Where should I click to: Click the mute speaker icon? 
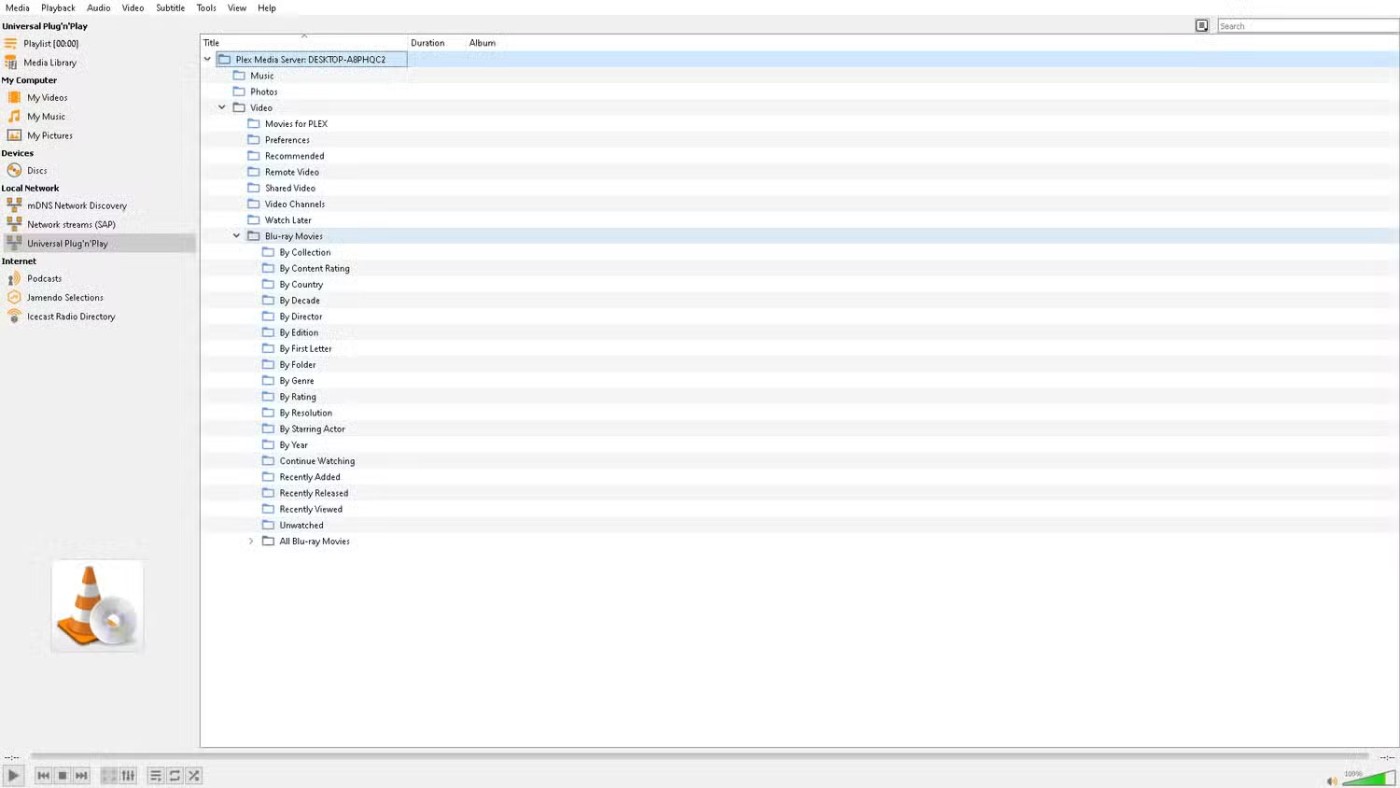tap(1331, 781)
